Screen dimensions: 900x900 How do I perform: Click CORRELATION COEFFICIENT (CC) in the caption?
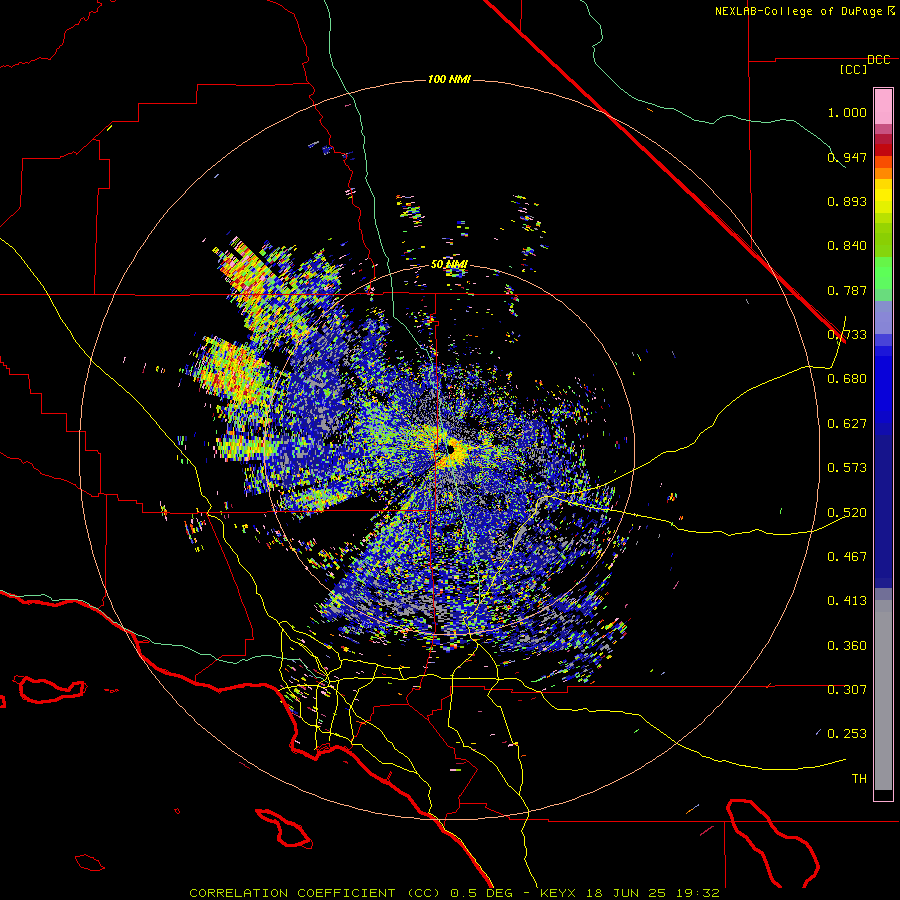pos(315,893)
